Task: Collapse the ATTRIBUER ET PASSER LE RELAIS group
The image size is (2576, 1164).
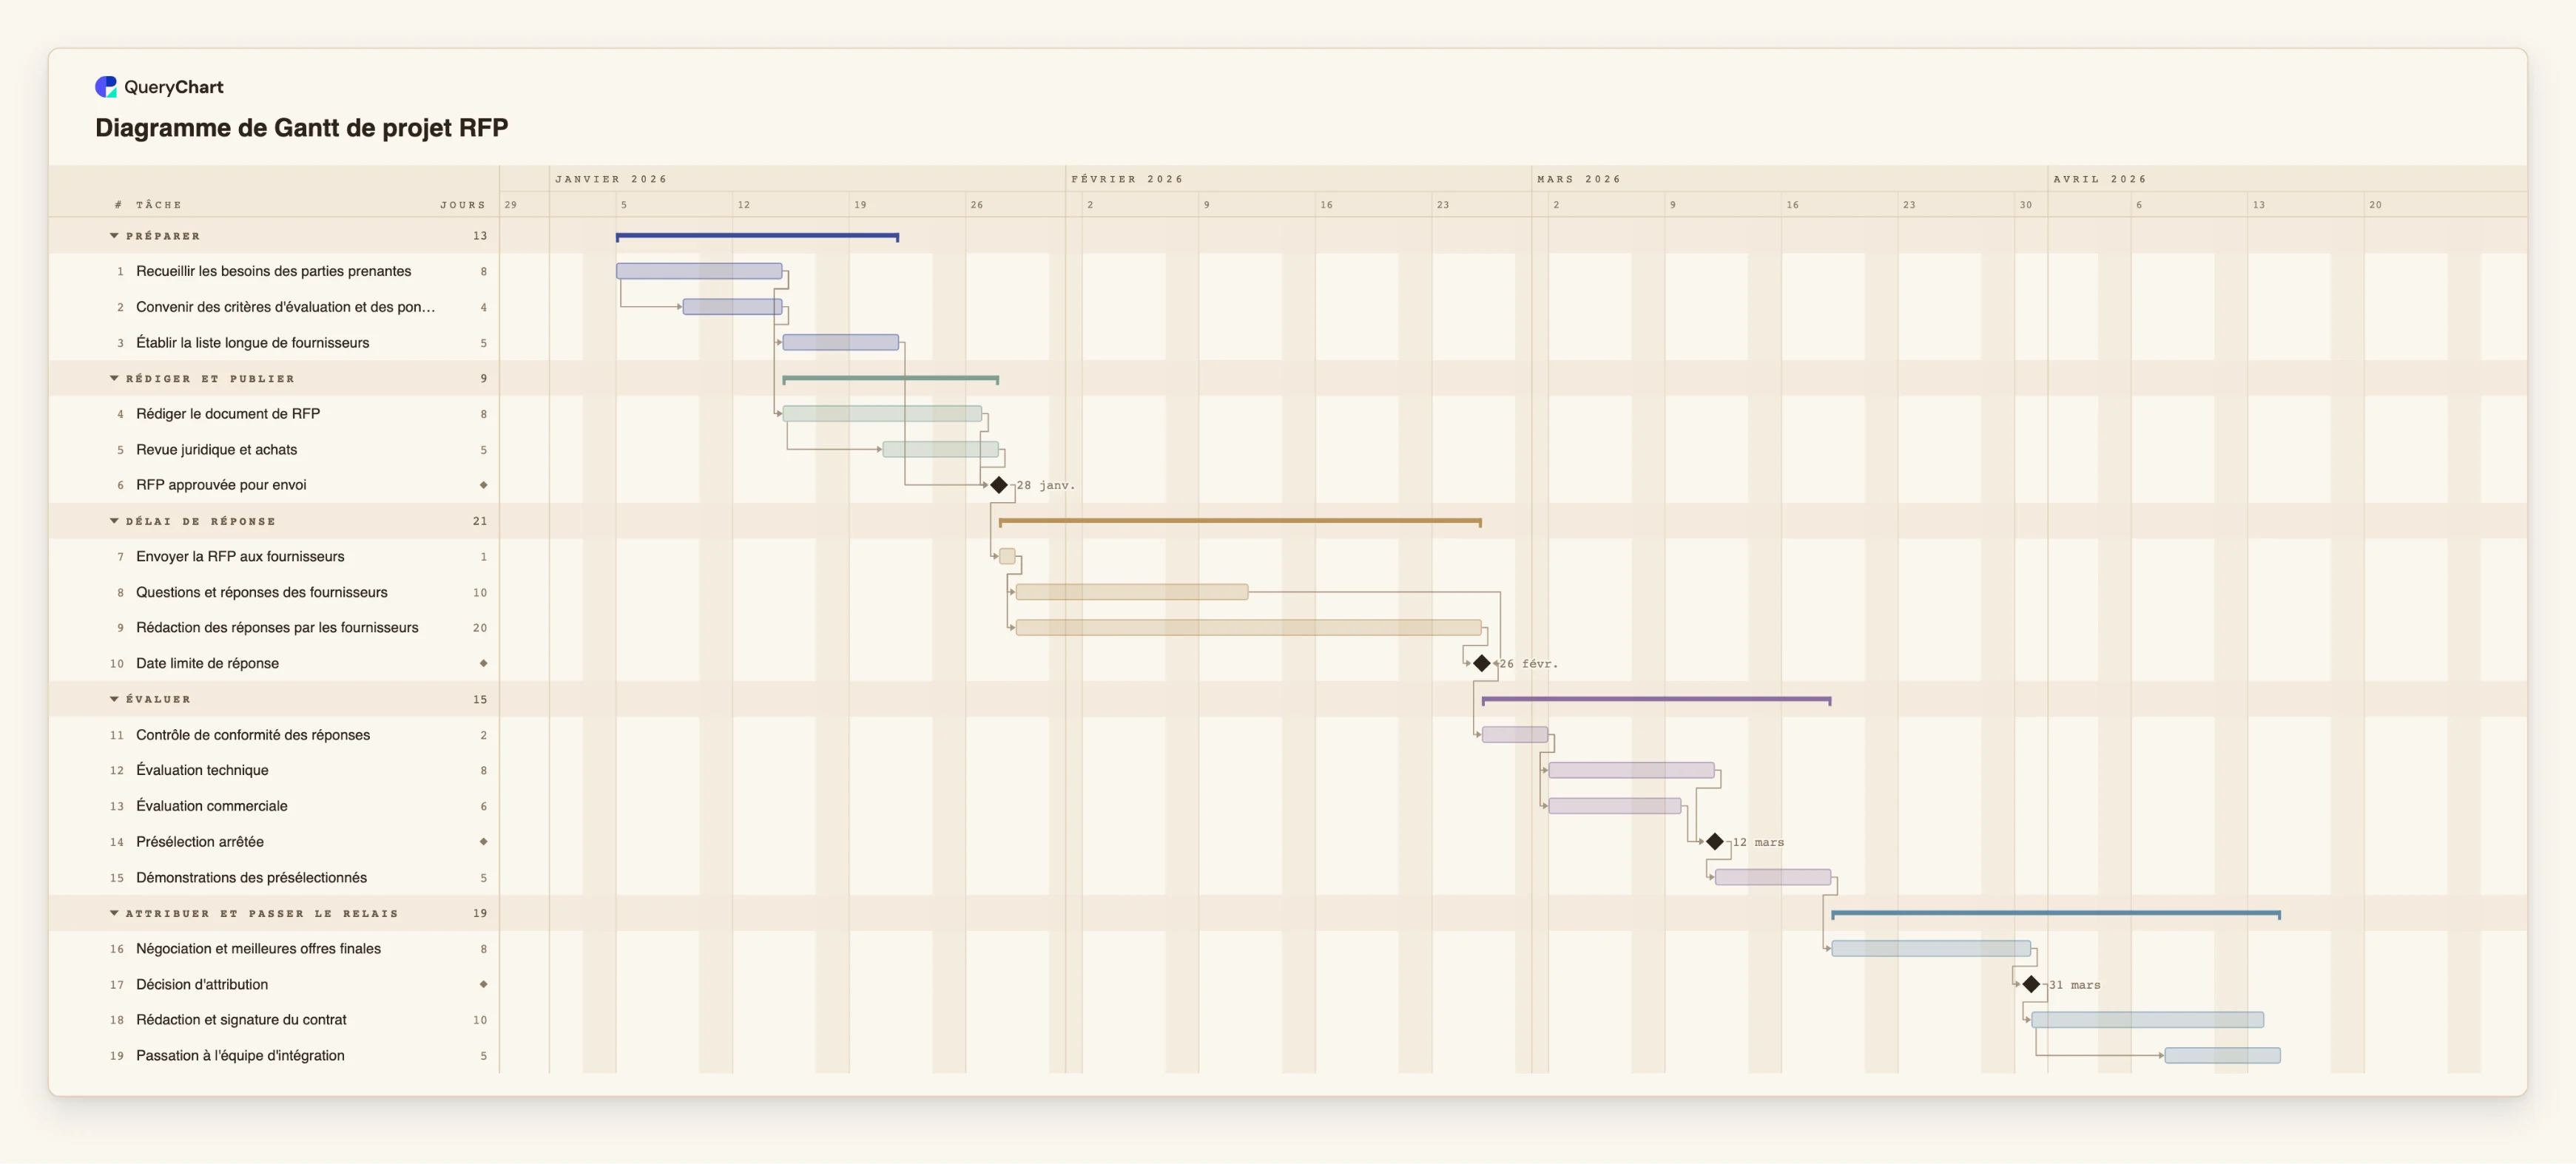Action: pyautogui.click(x=114, y=913)
